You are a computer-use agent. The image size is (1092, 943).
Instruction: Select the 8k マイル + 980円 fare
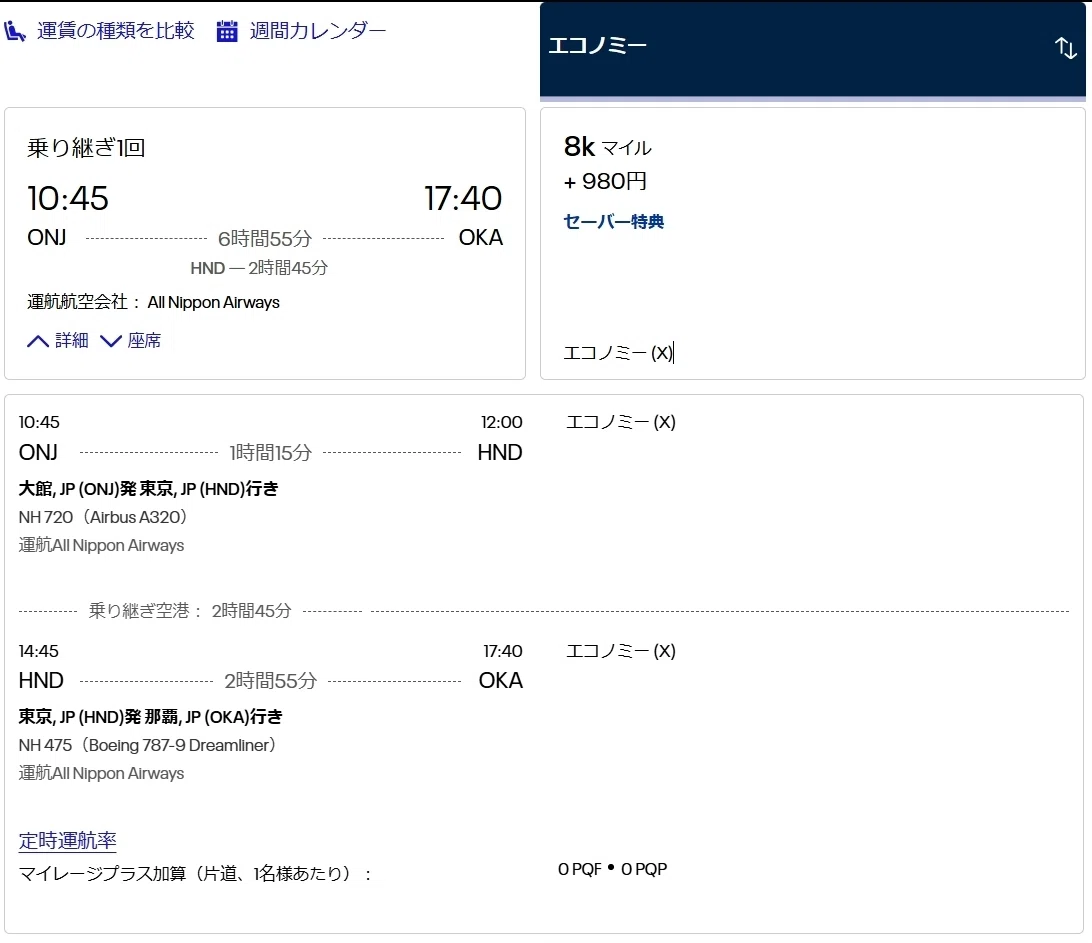(813, 244)
